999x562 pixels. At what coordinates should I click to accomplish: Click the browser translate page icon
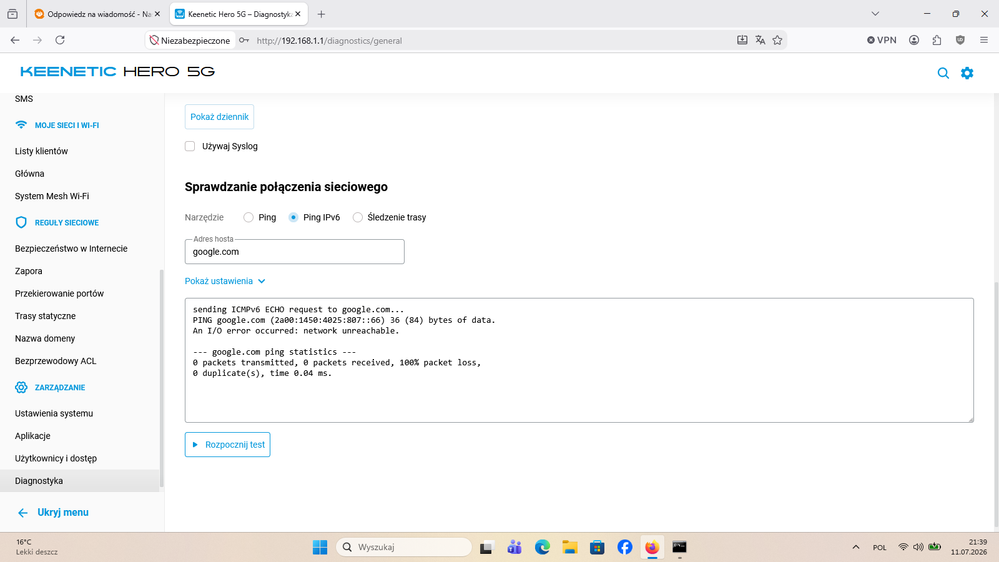(x=760, y=40)
